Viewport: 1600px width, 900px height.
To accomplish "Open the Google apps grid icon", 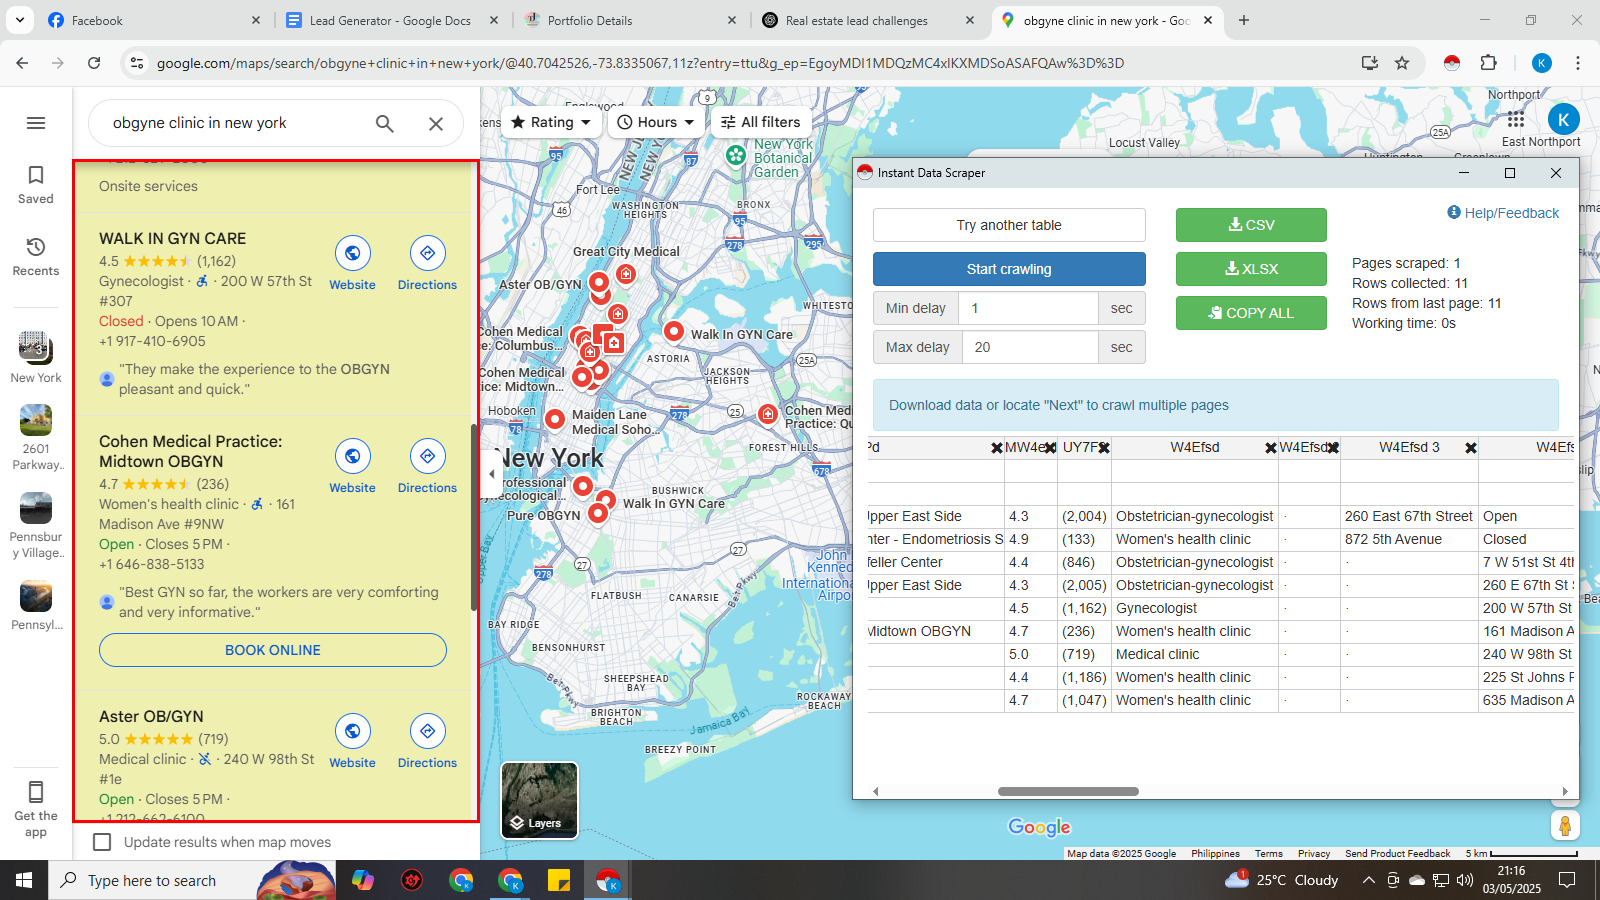I will [x=1516, y=119].
